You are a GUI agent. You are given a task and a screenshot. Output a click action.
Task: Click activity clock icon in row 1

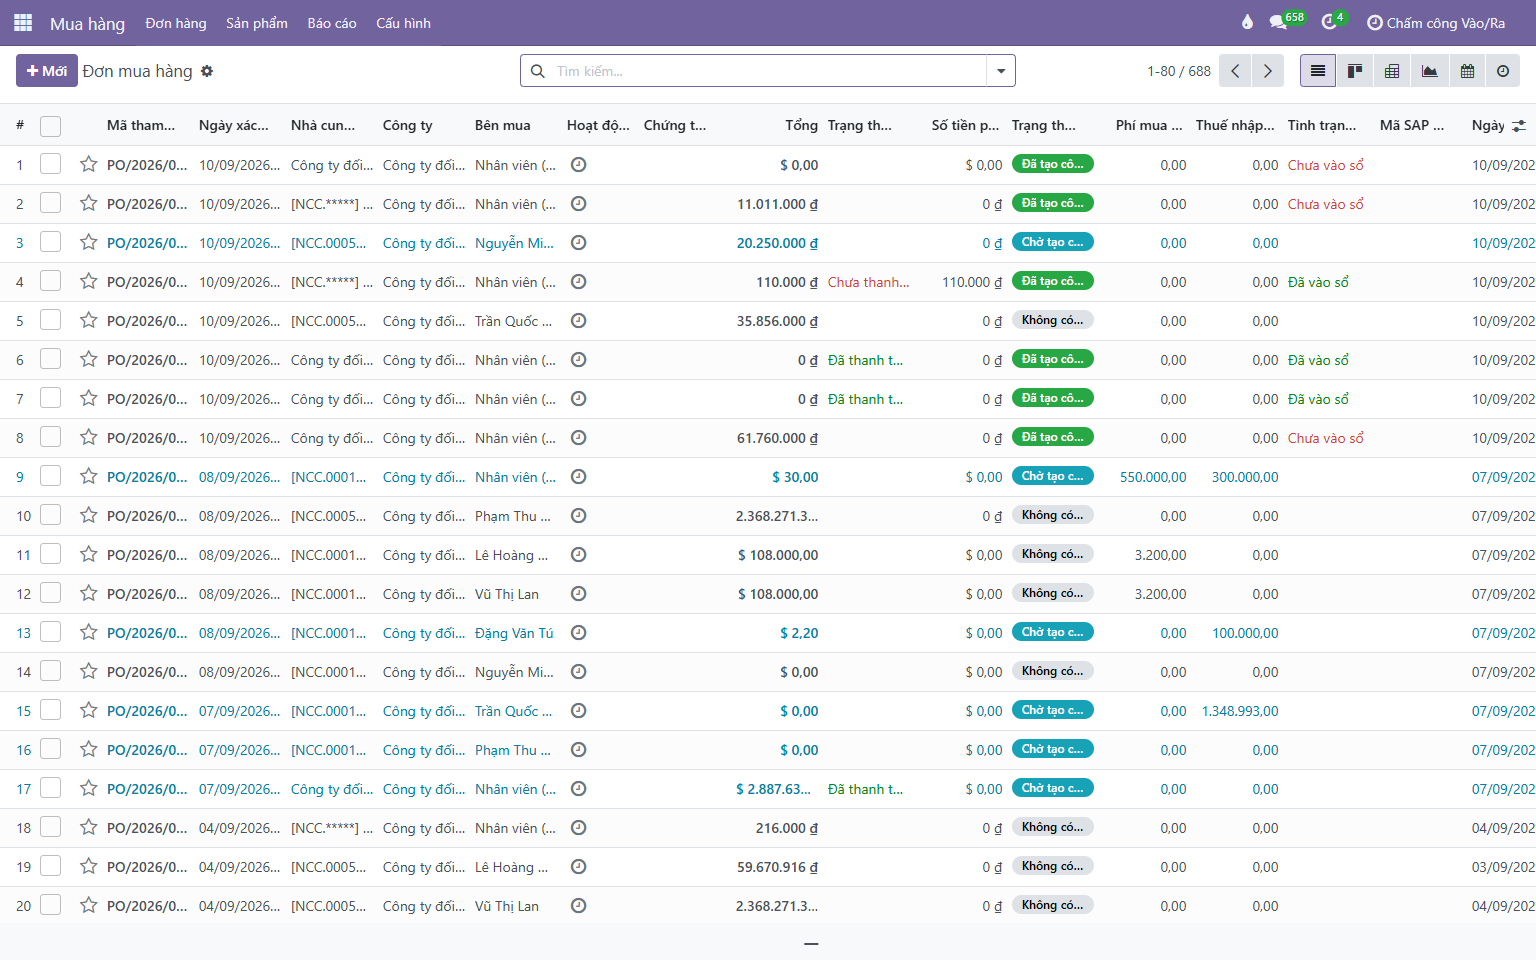pyautogui.click(x=578, y=165)
